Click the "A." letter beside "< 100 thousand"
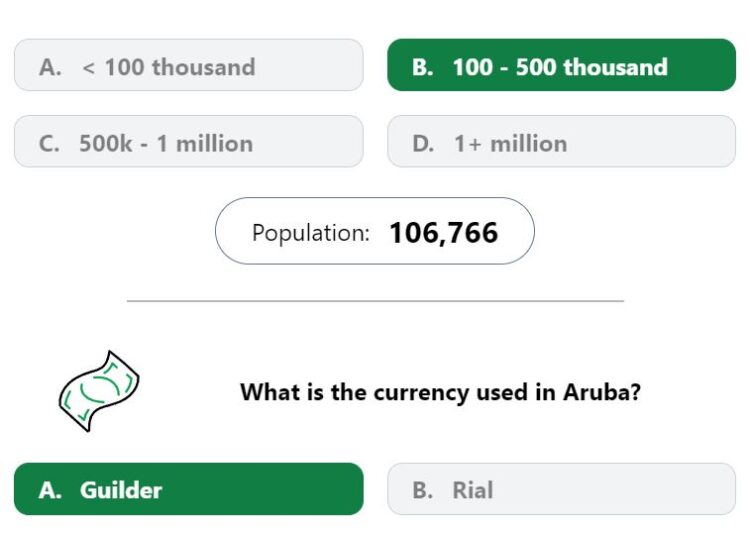The height and width of the screenshot is (536, 750). tap(50, 67)
